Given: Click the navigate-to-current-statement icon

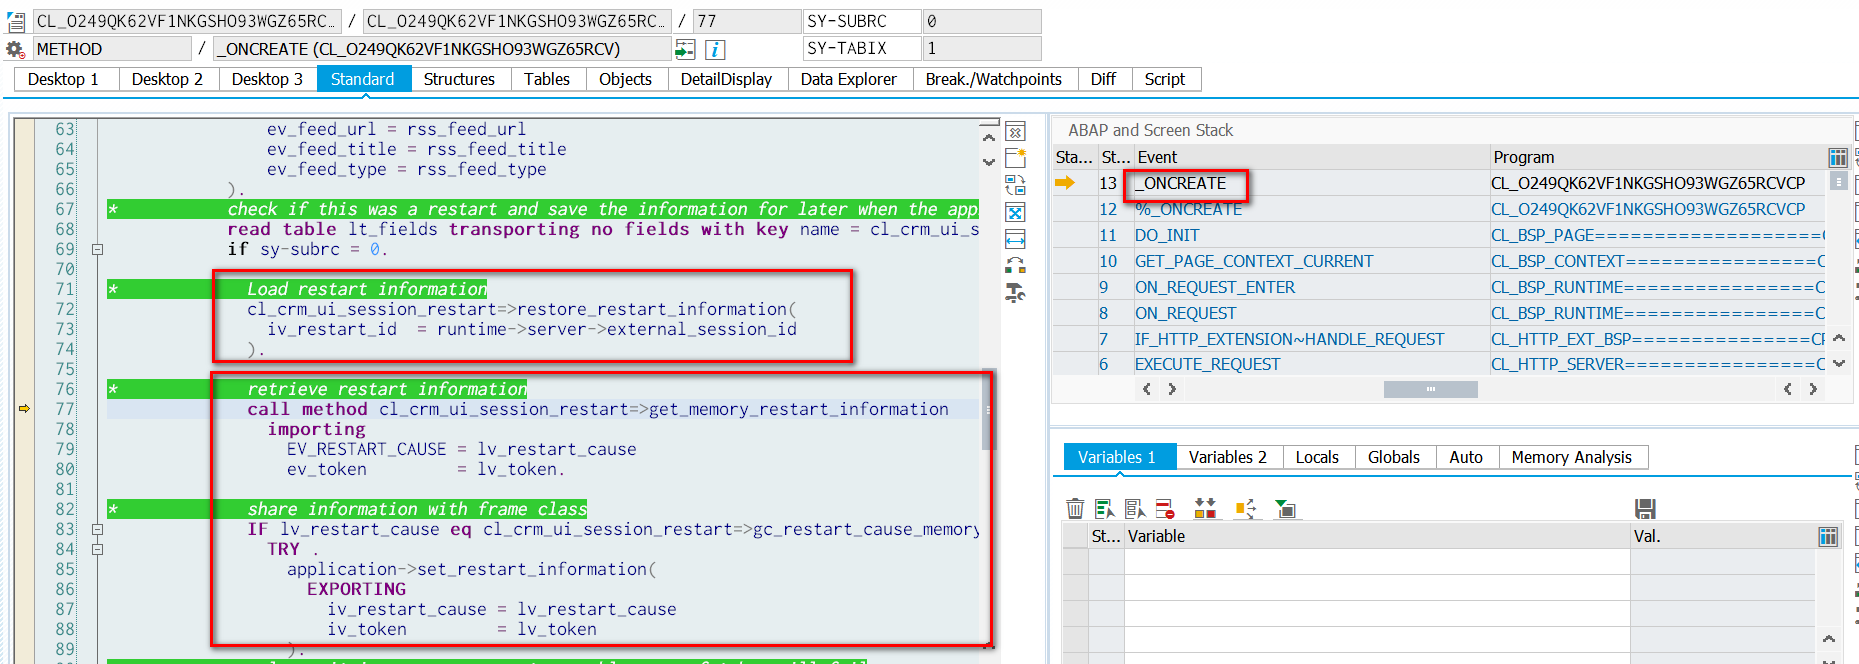Looking at the screenshot, I should (x=685, y=49).
